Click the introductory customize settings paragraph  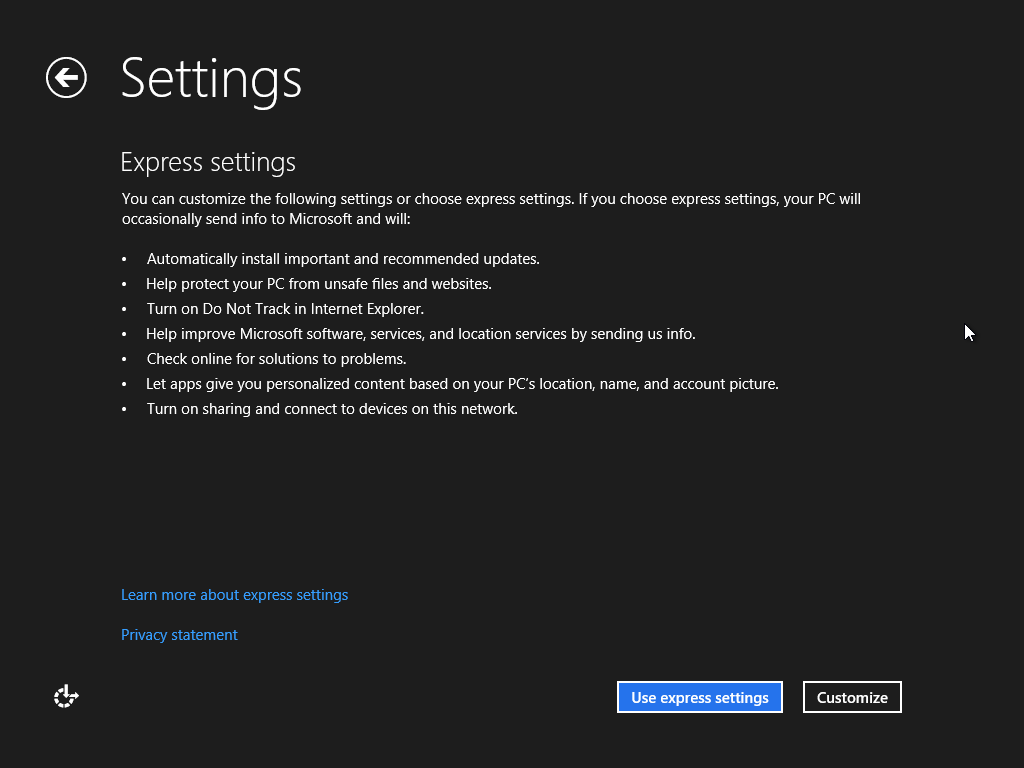click(x=490, y=208)
